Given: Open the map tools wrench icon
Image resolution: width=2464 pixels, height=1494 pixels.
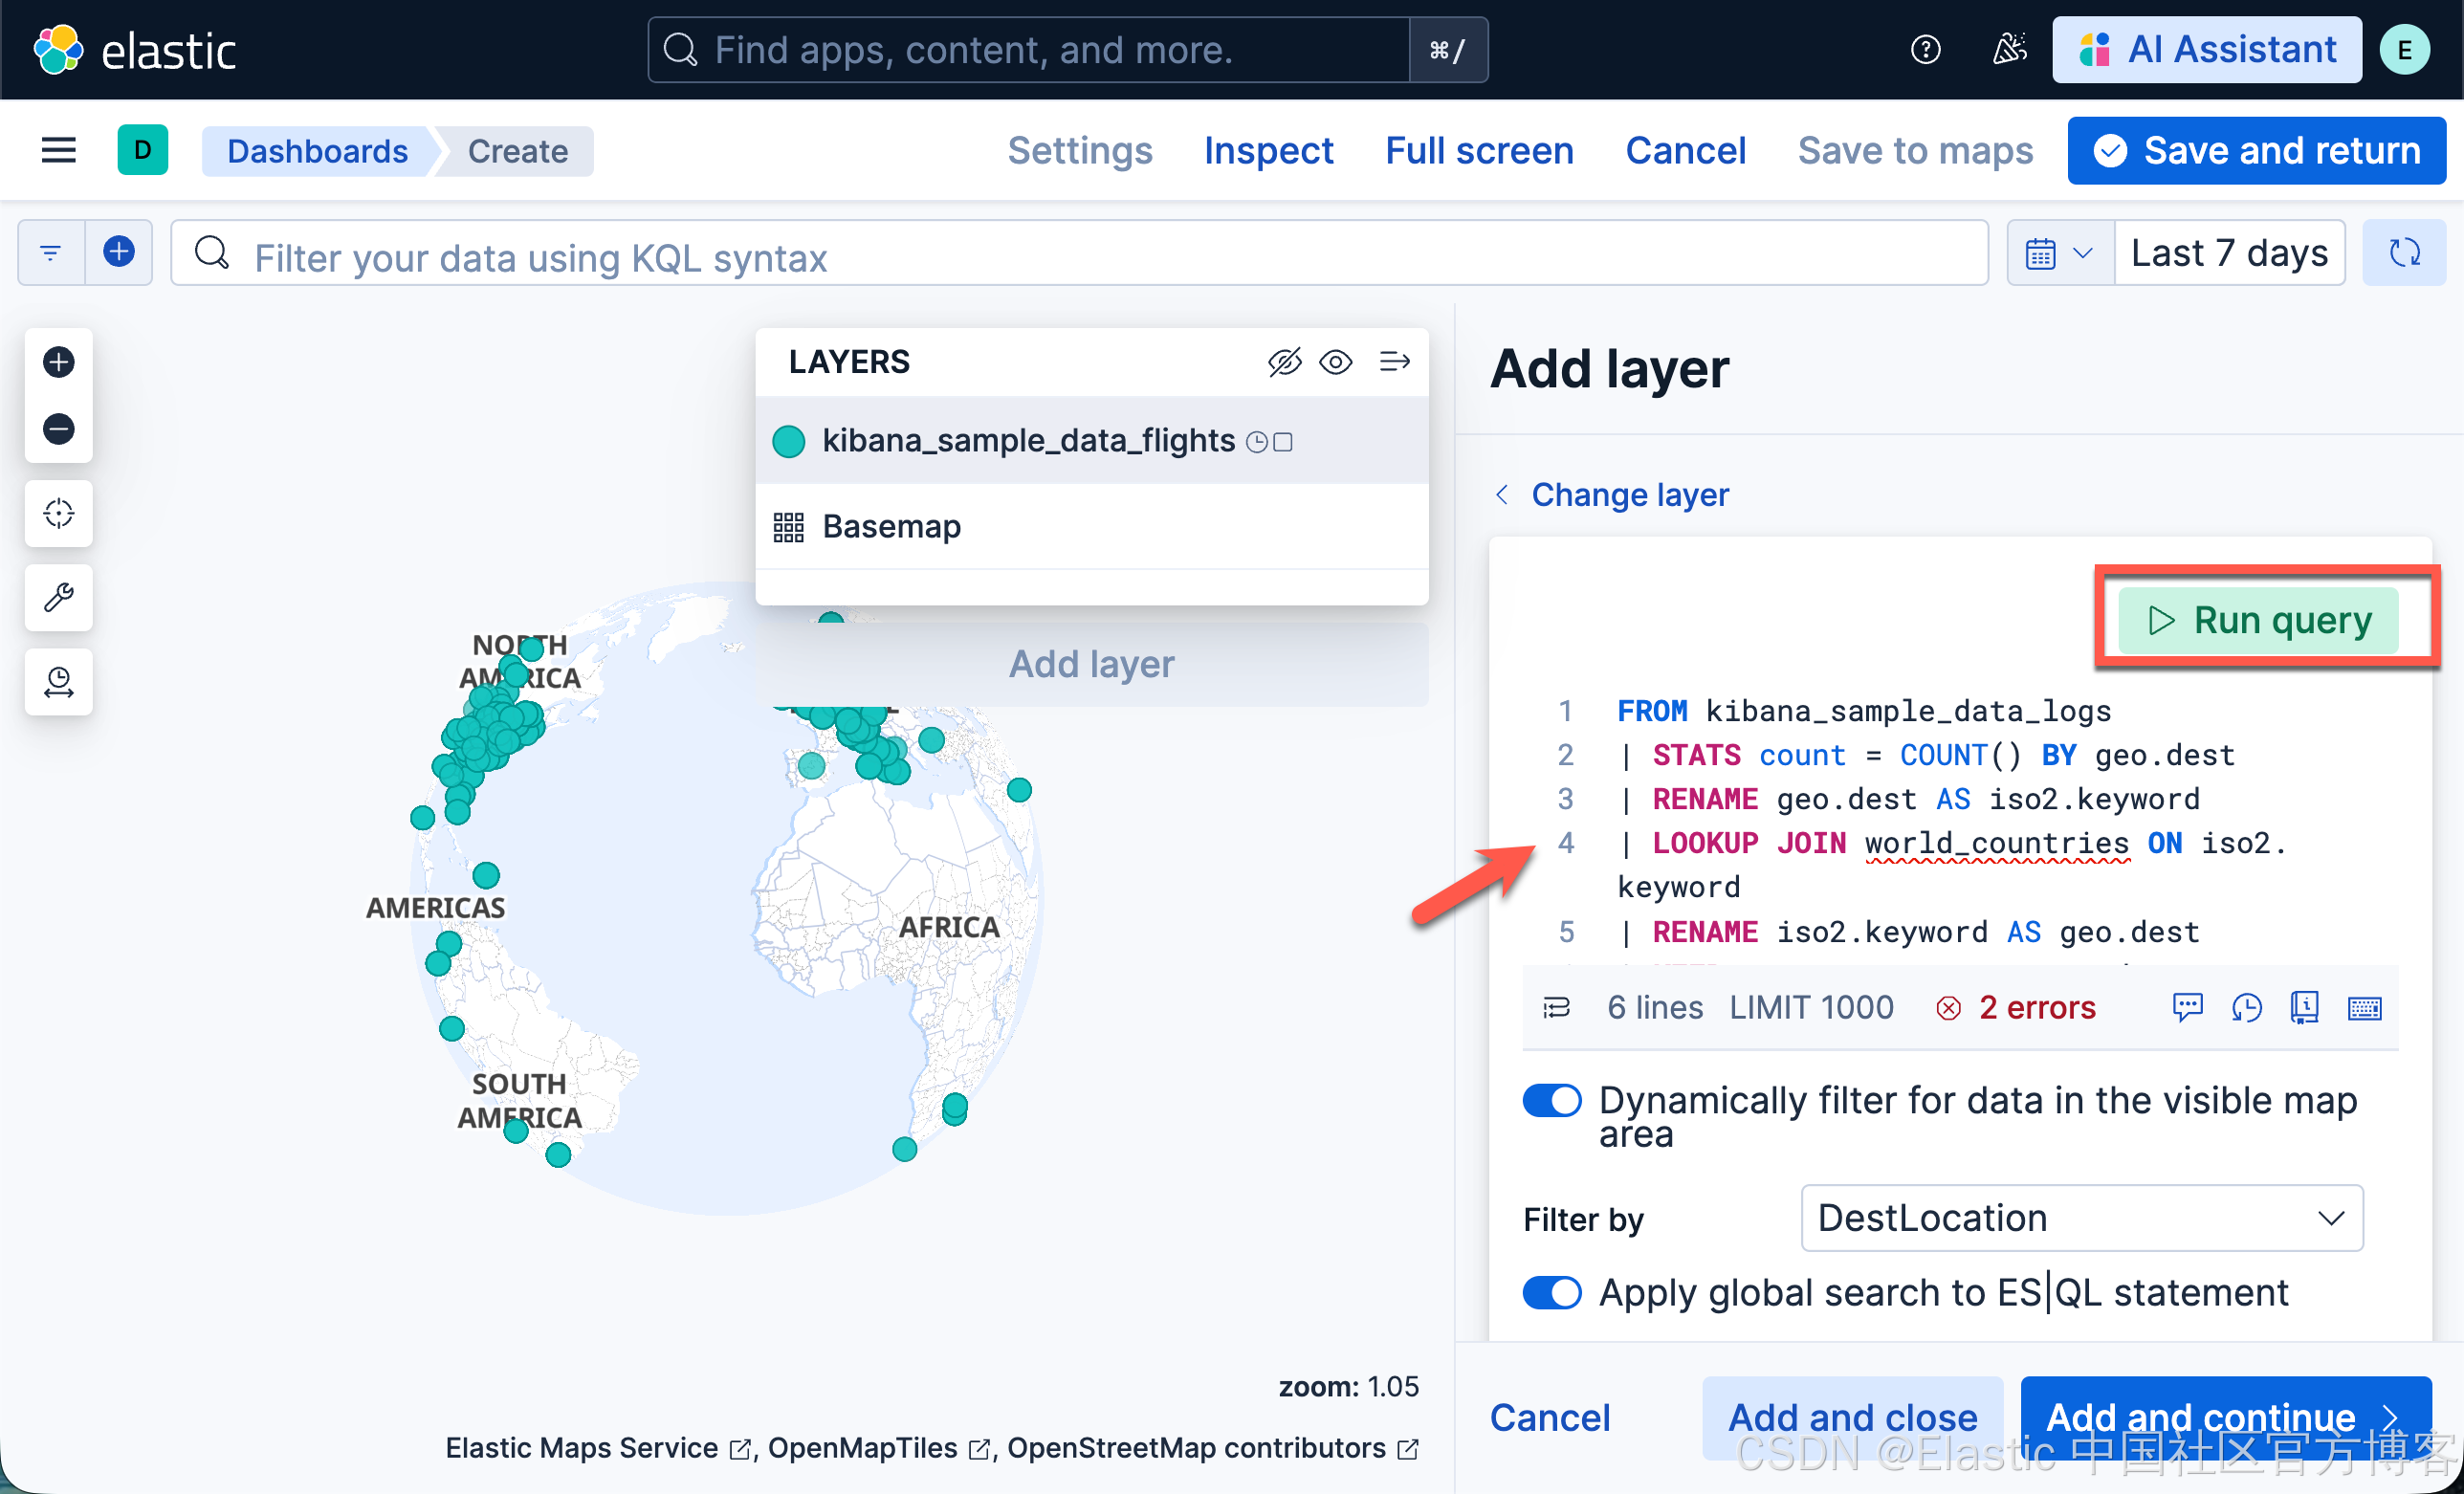Looking at the screenshot, I should pos(58,597).
